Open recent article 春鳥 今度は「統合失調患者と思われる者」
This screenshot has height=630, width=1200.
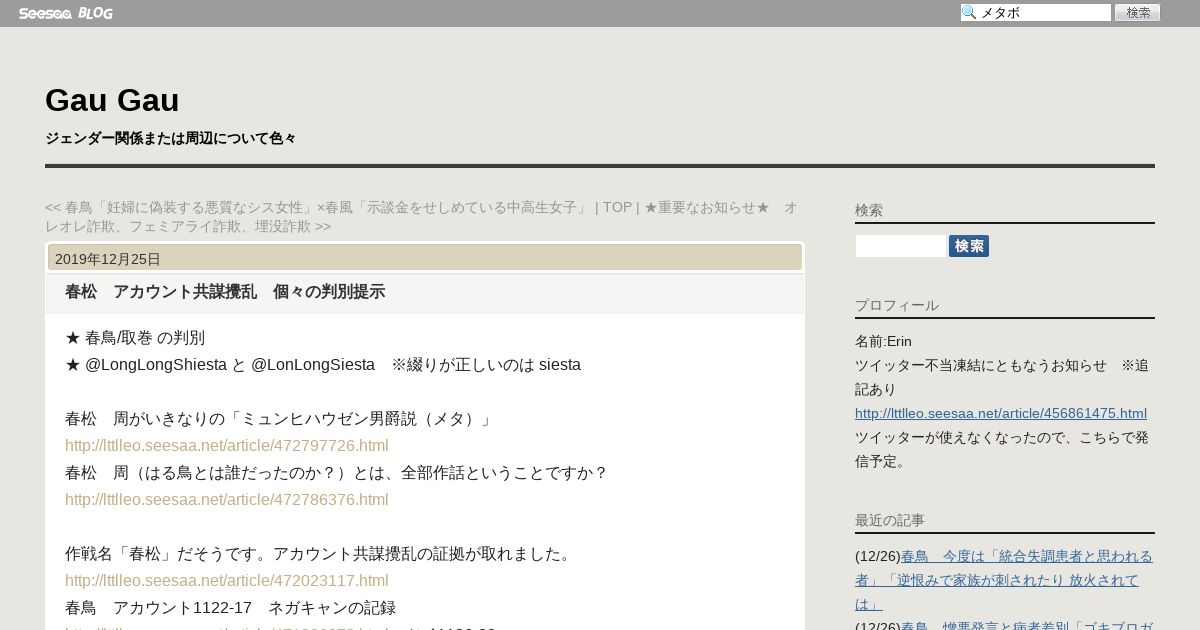tap(1004, 580)
